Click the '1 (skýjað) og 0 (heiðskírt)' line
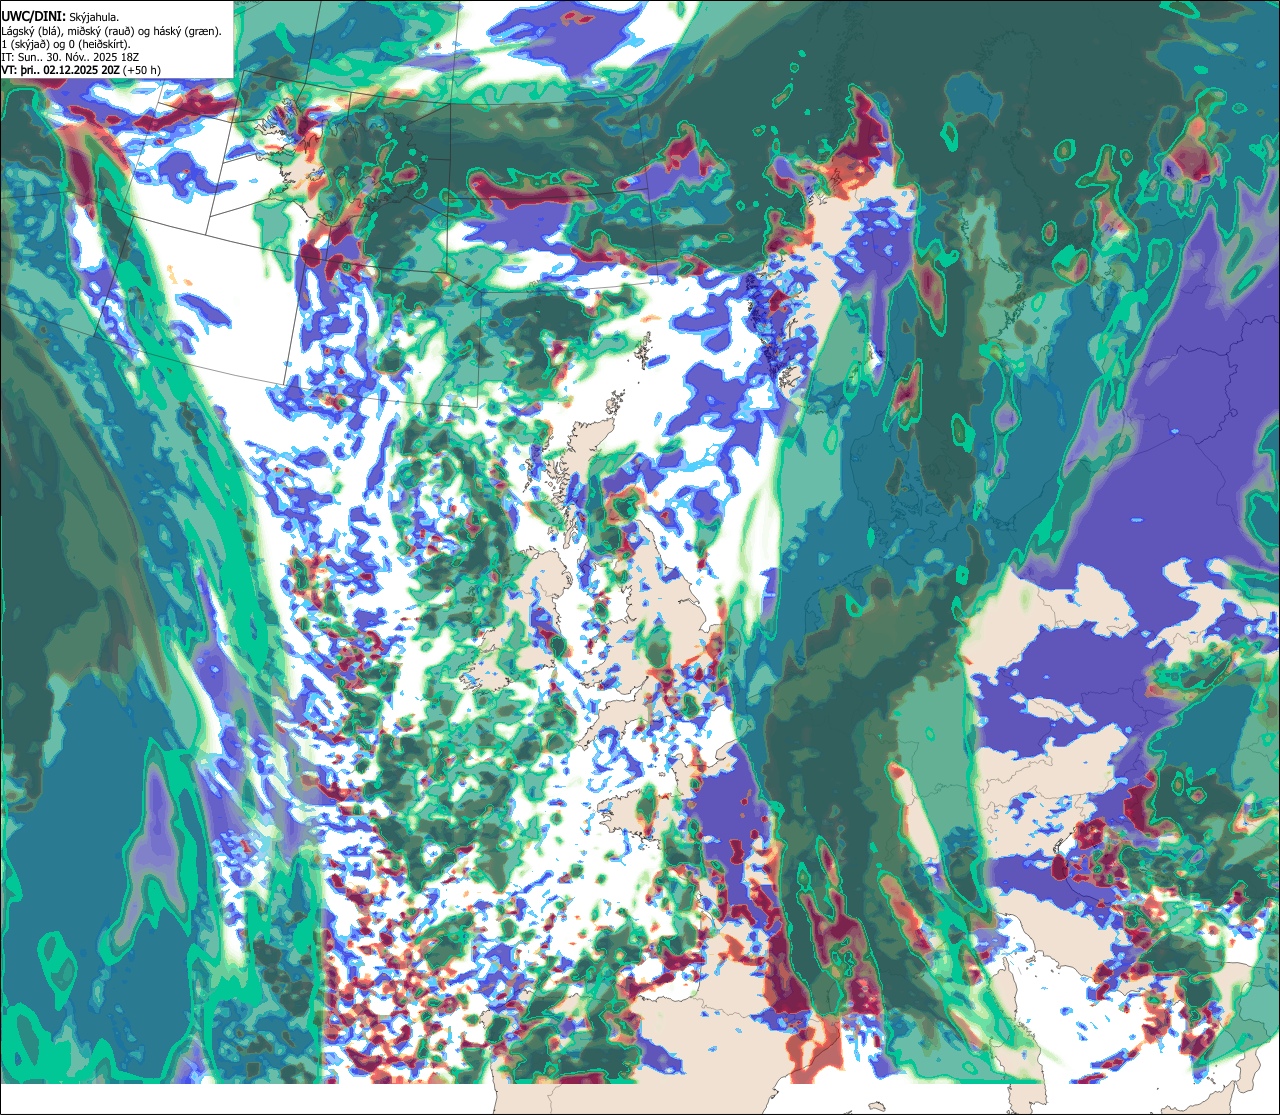The image size is (1280, 1115). [x=66, y=44]
